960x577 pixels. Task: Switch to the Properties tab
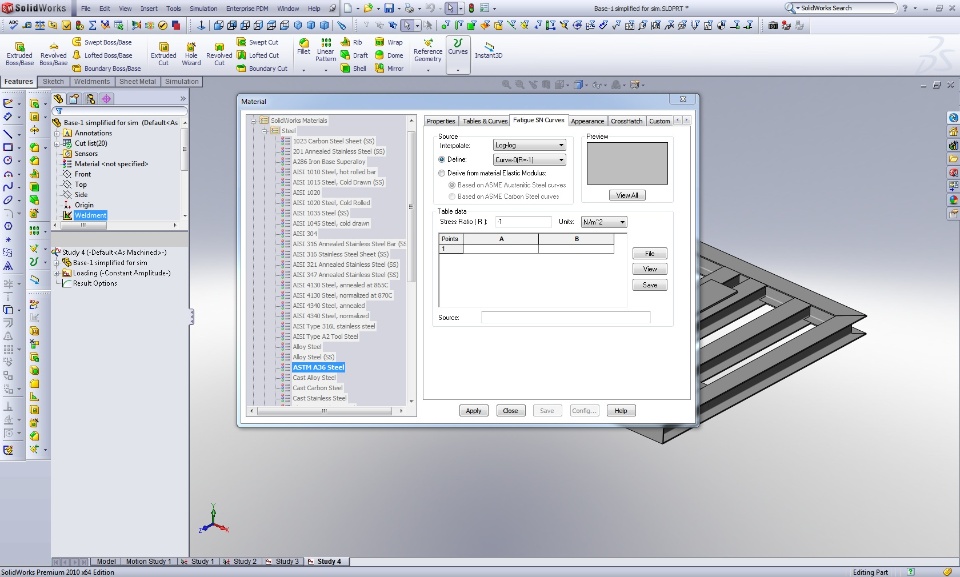[x=441, y=121]
